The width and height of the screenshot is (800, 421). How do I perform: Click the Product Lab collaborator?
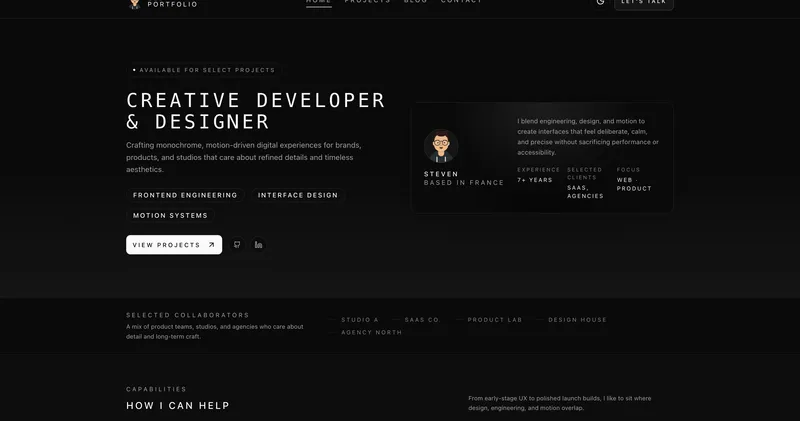pyautogui.click(x=495, y=320)
